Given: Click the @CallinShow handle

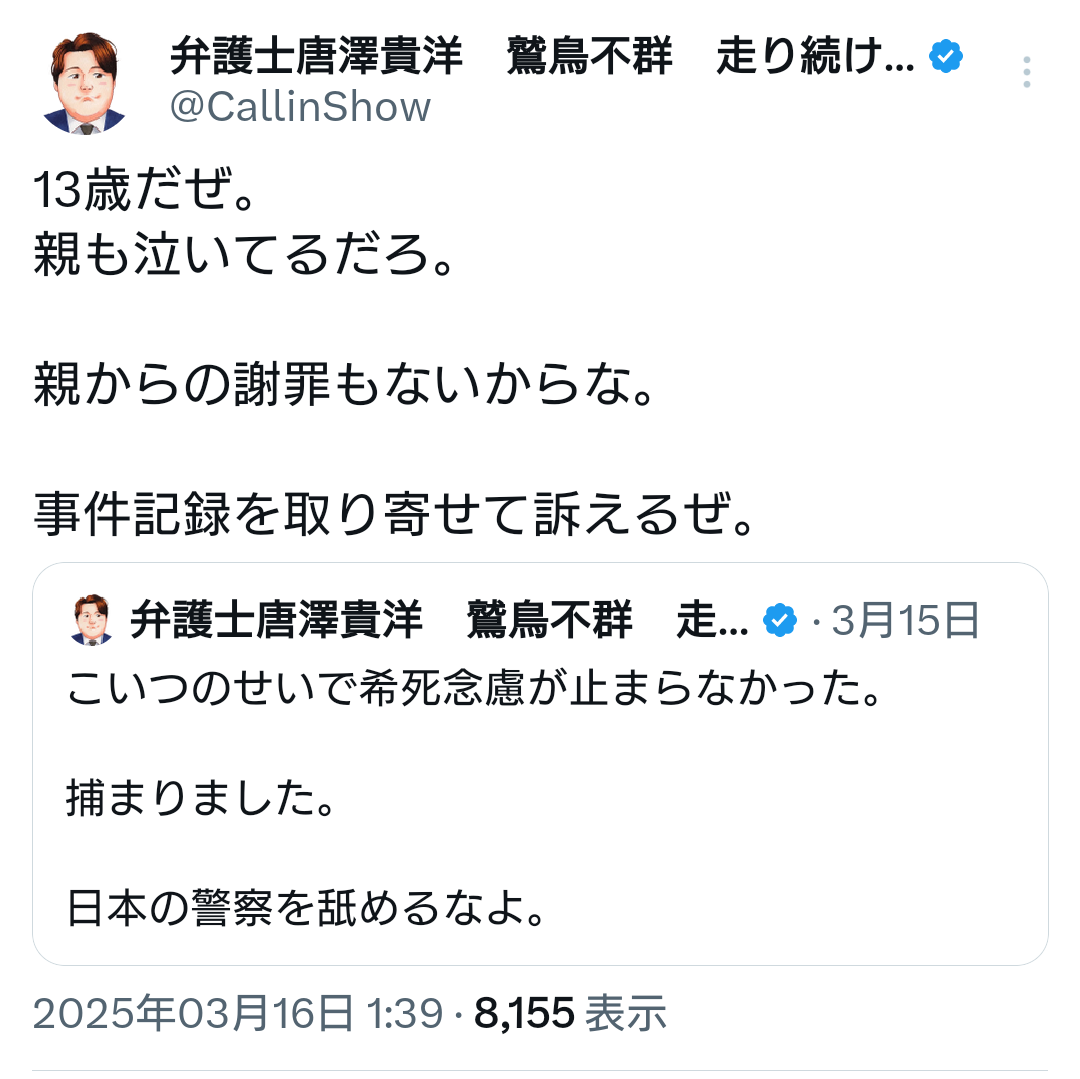Looking at the screenshot, I should coord(300,107).
